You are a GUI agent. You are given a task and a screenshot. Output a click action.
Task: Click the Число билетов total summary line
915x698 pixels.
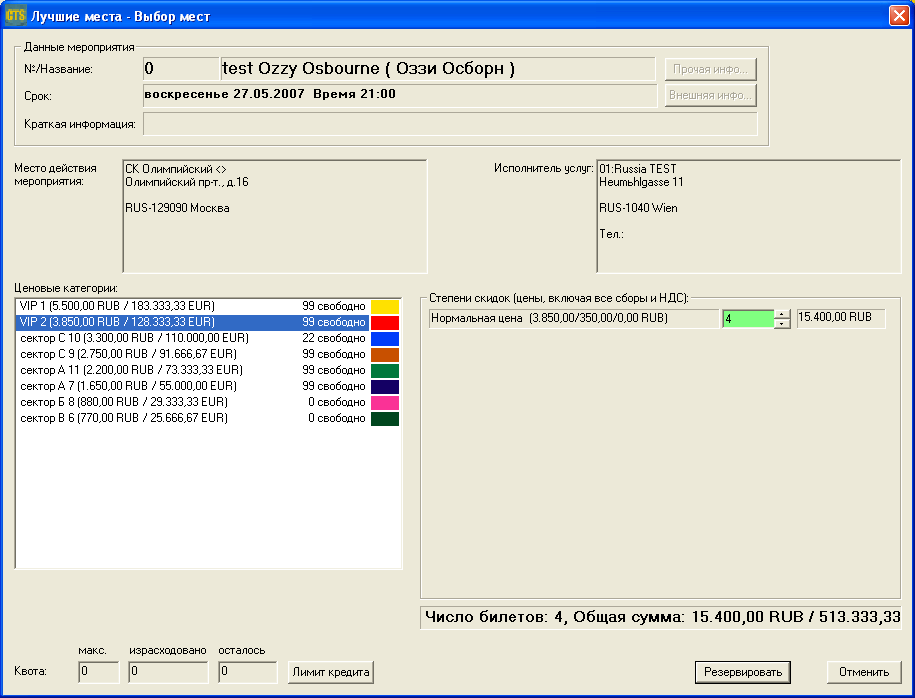[x=661, y=617]
